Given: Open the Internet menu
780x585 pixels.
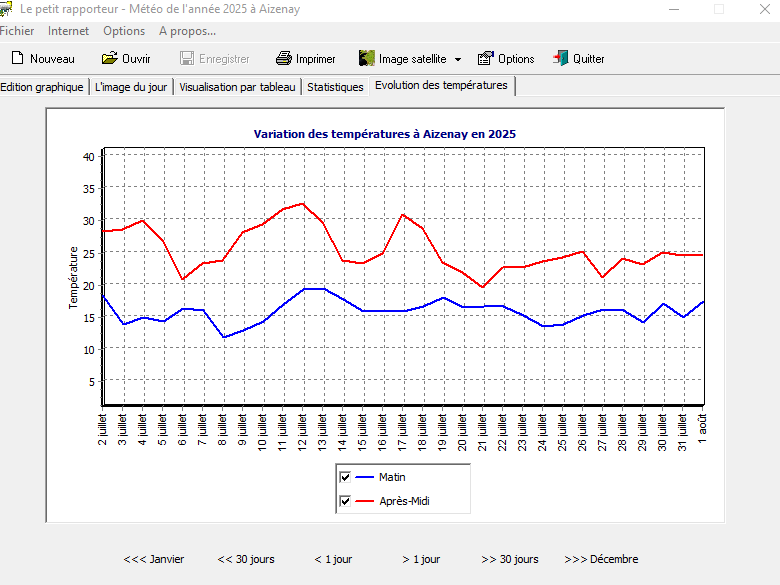Looking at the screenshot, I should [x=68, y=31].
